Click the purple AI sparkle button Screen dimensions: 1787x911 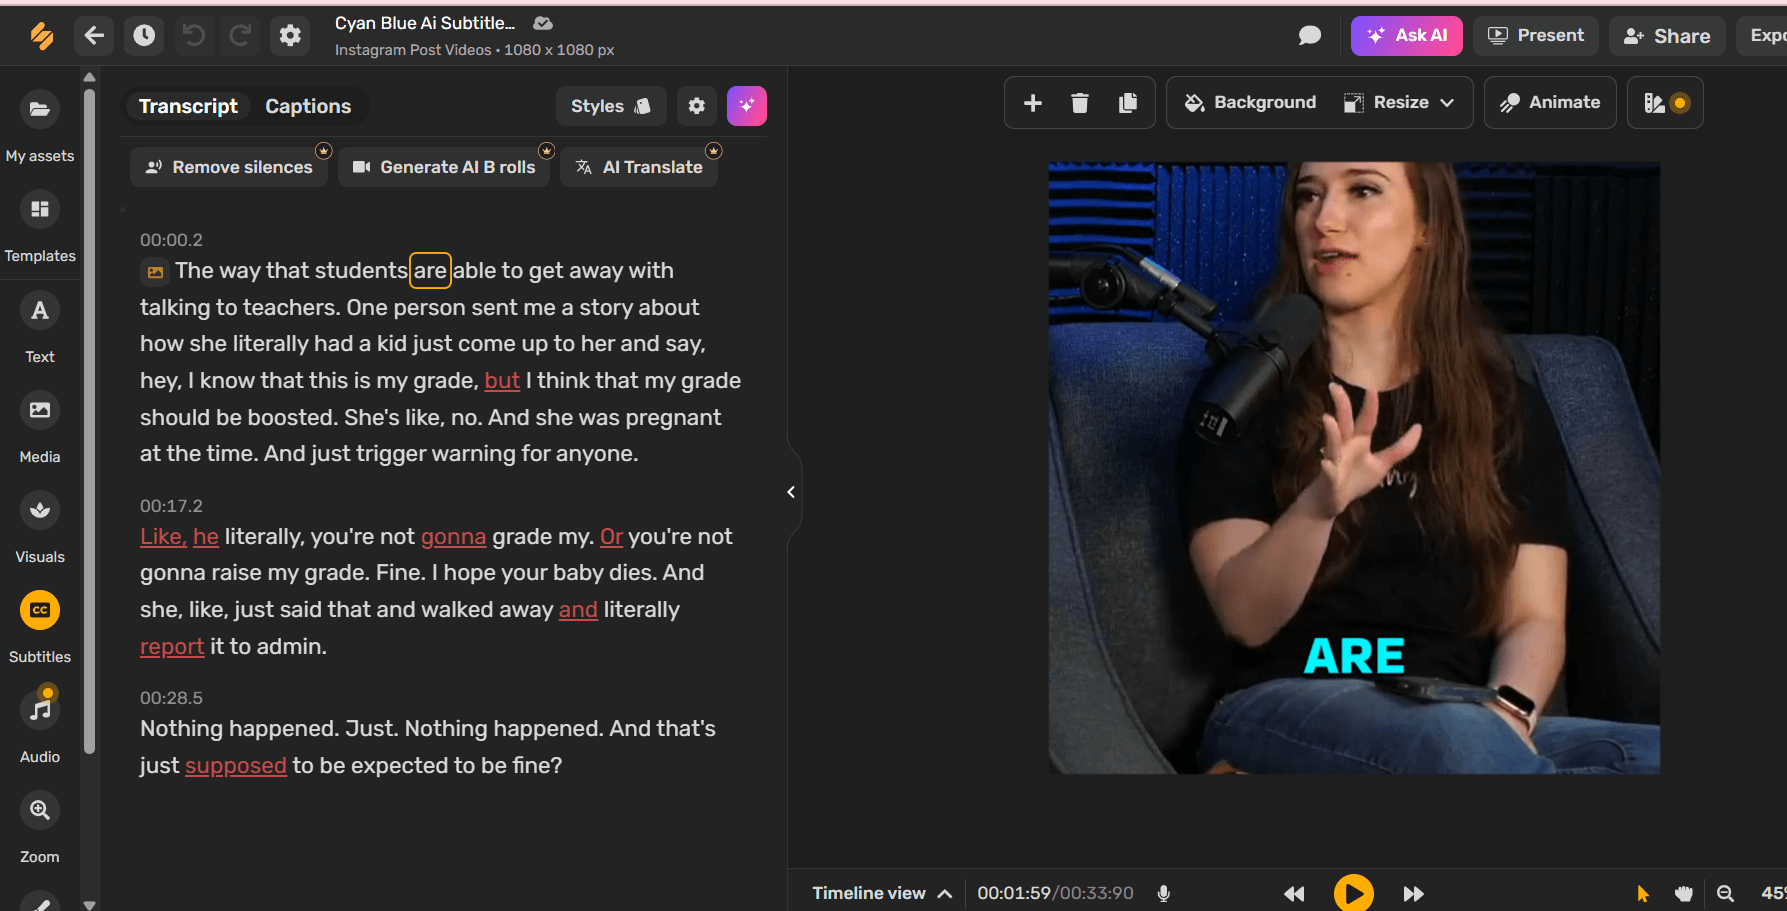pyautogui.click(x=747, y=106)
